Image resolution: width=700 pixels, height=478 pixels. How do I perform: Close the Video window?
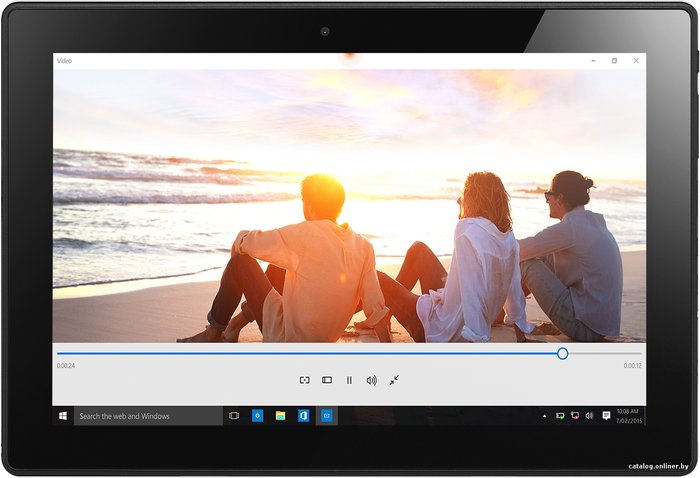click(x=636, y=61)
